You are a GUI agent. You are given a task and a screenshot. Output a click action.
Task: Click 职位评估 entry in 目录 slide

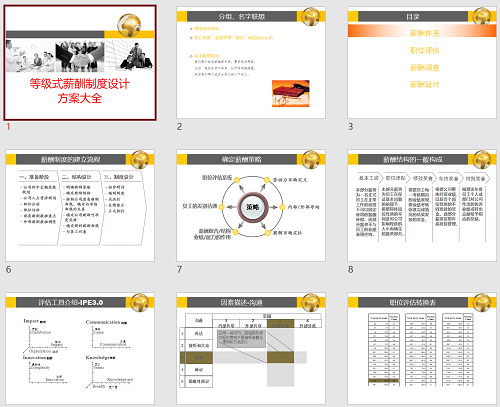coord(424,50)
